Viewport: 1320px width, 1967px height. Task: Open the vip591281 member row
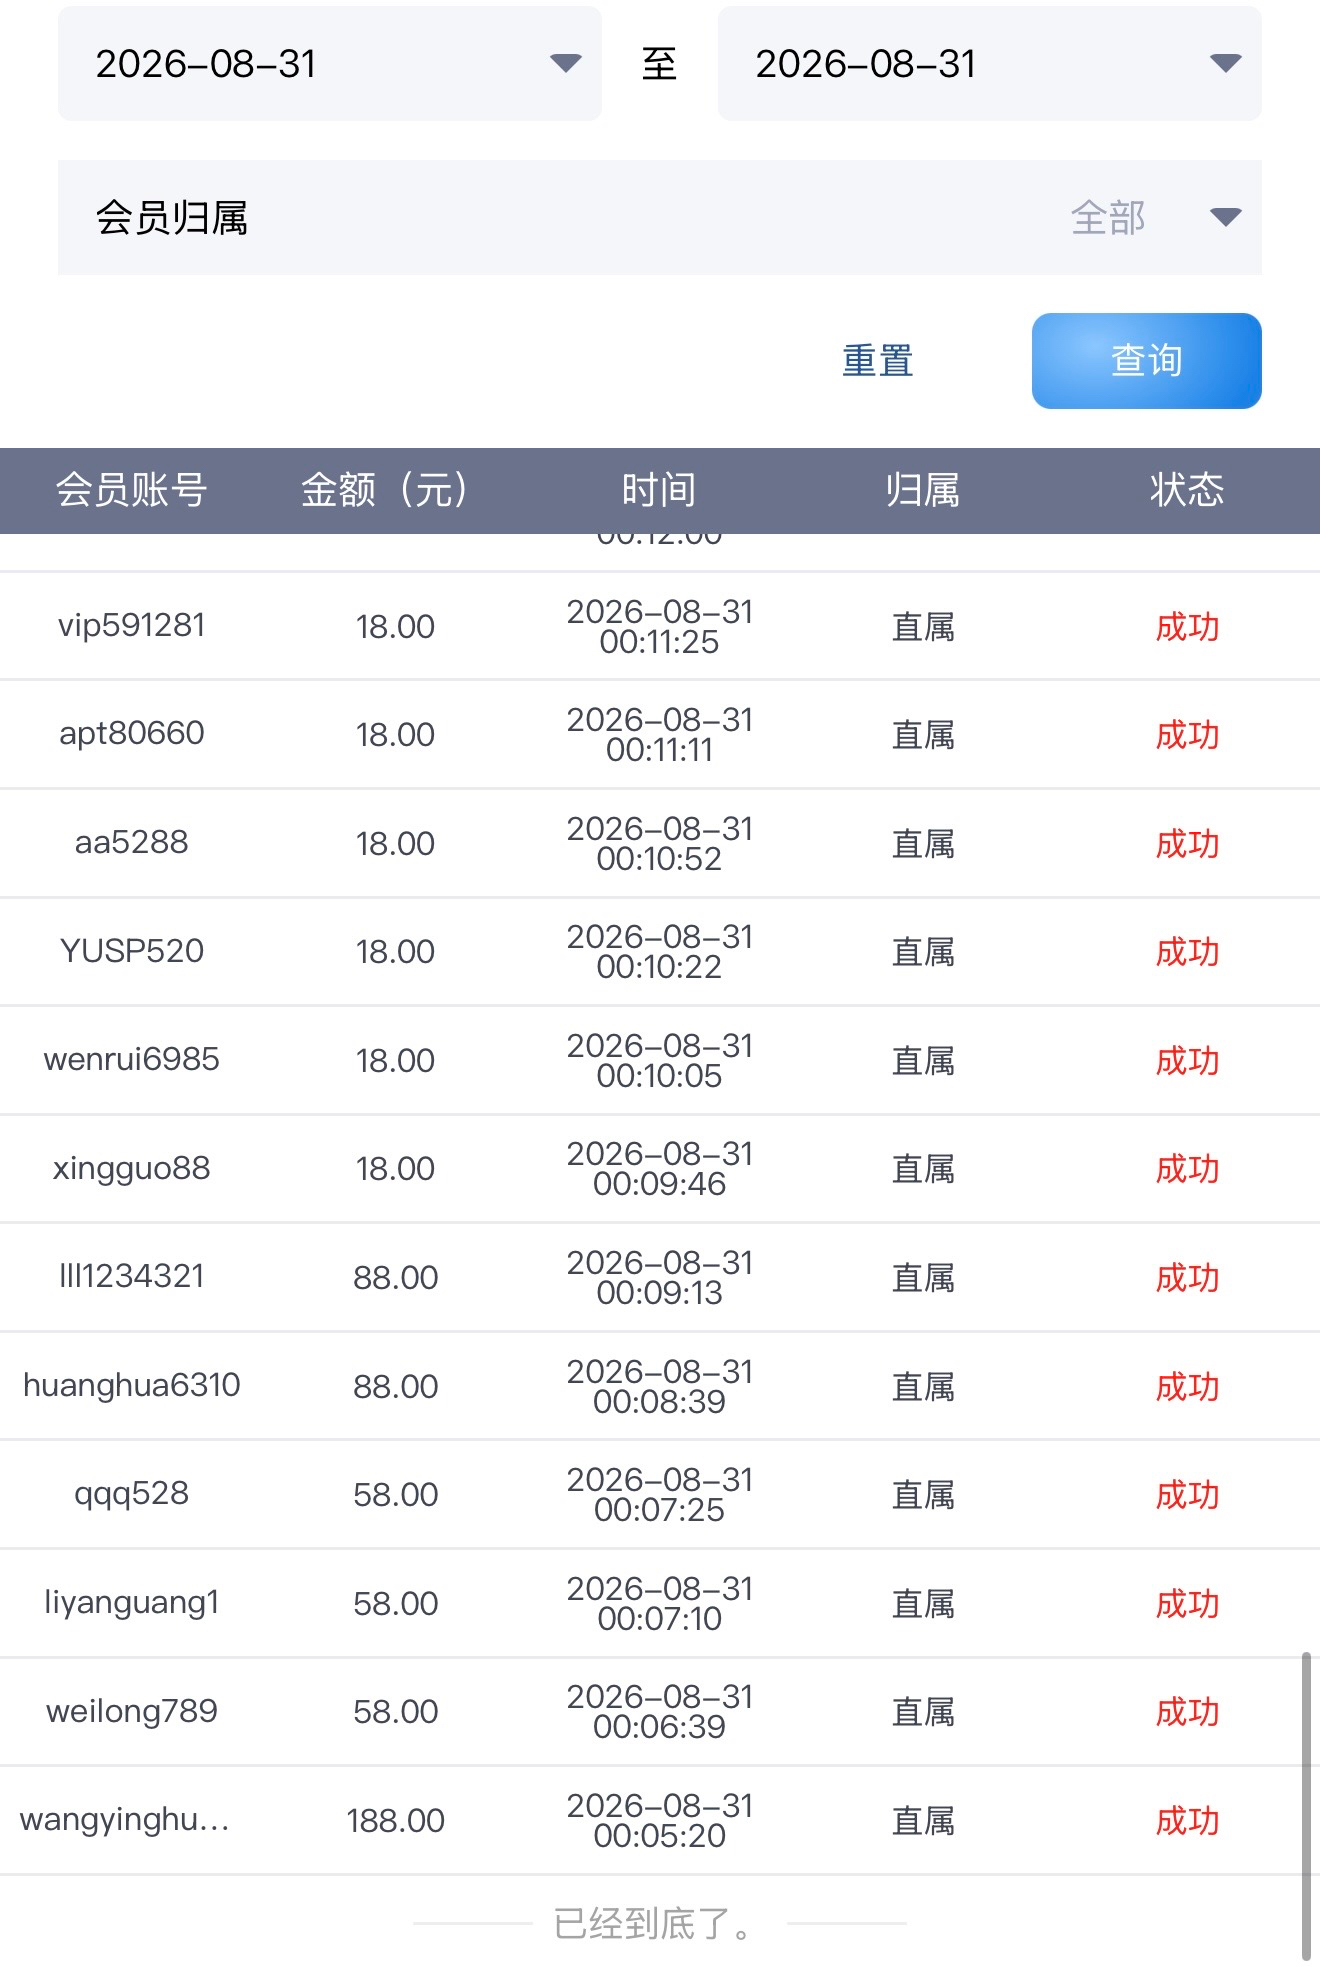(660, 627)
